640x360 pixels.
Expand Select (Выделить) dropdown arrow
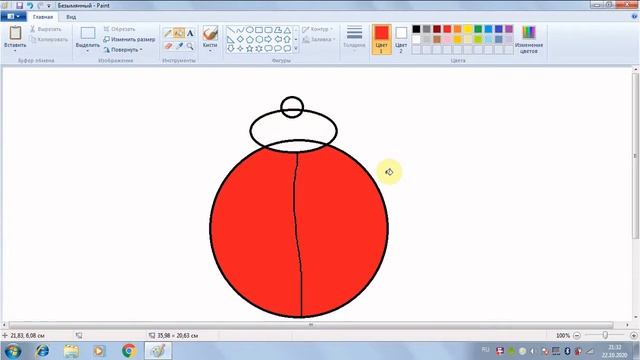pos(88,51)
